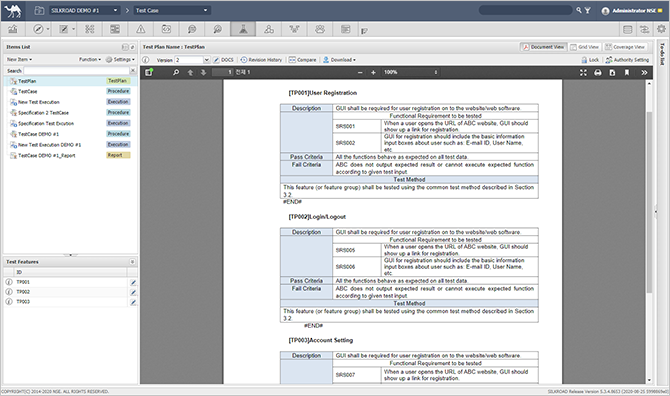Viewport: 670px width, 396px height.
Task: Switch to Coverage View
Action: pos(625,47)
